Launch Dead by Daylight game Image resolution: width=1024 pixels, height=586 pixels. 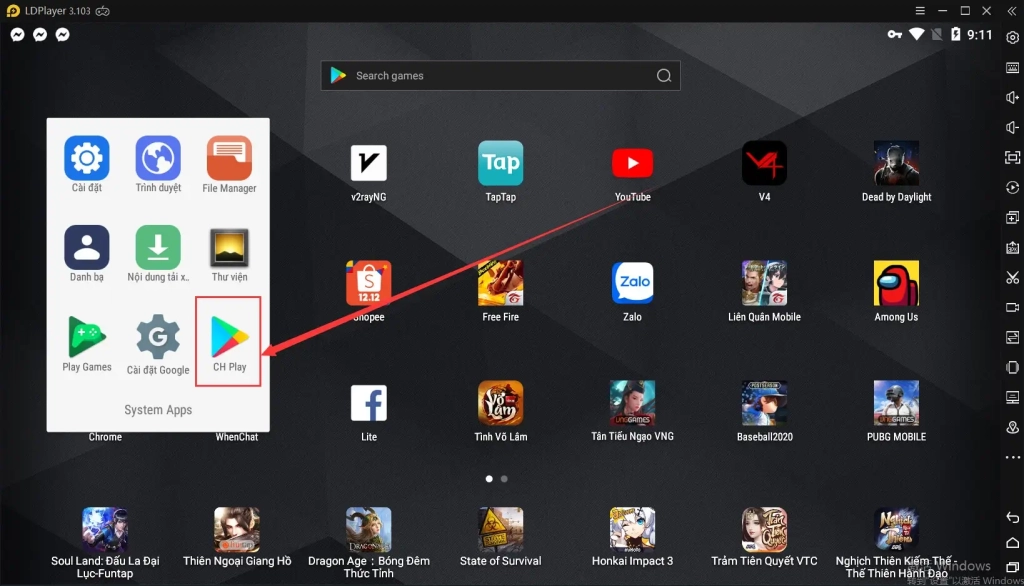[896, 163]
